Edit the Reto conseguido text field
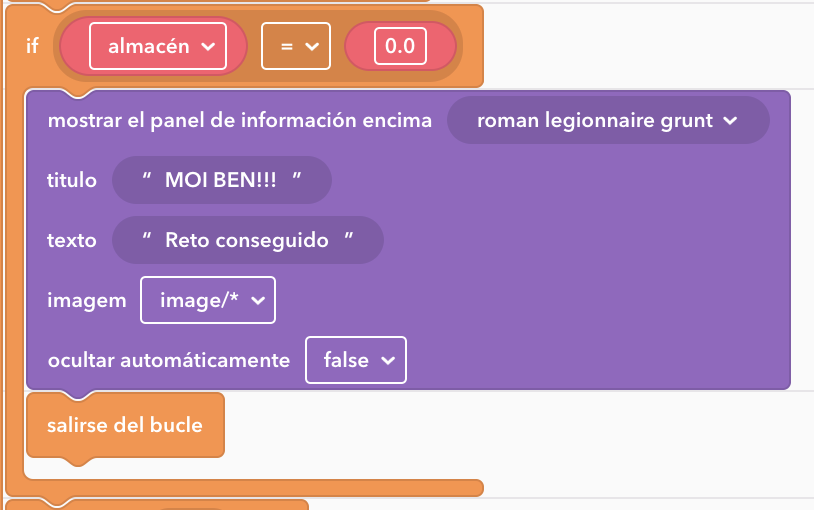The image size is (814, 510). 248,240
